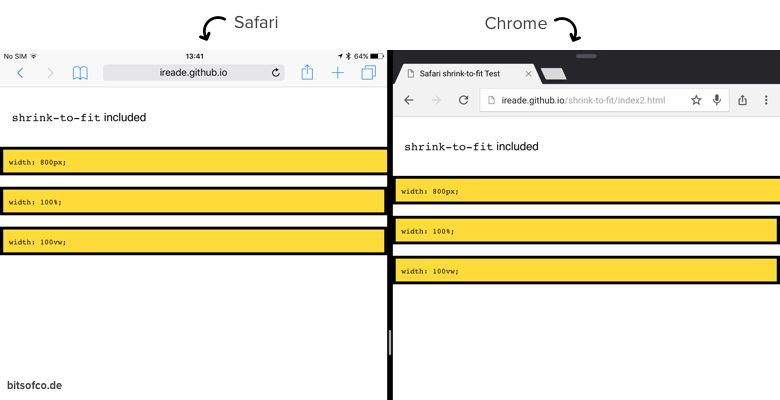Go back in Safari

click(20, 73)
